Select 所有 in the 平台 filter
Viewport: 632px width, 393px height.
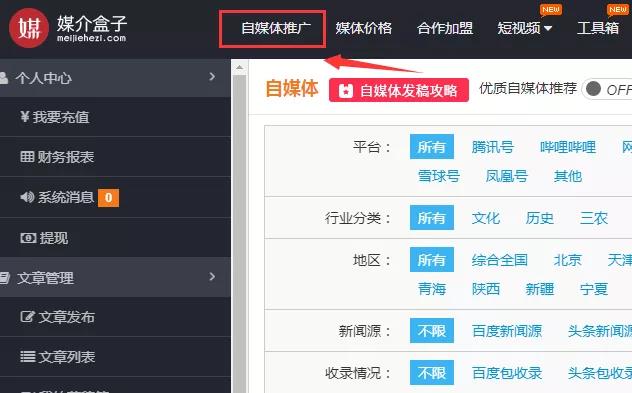pos(432,147)
